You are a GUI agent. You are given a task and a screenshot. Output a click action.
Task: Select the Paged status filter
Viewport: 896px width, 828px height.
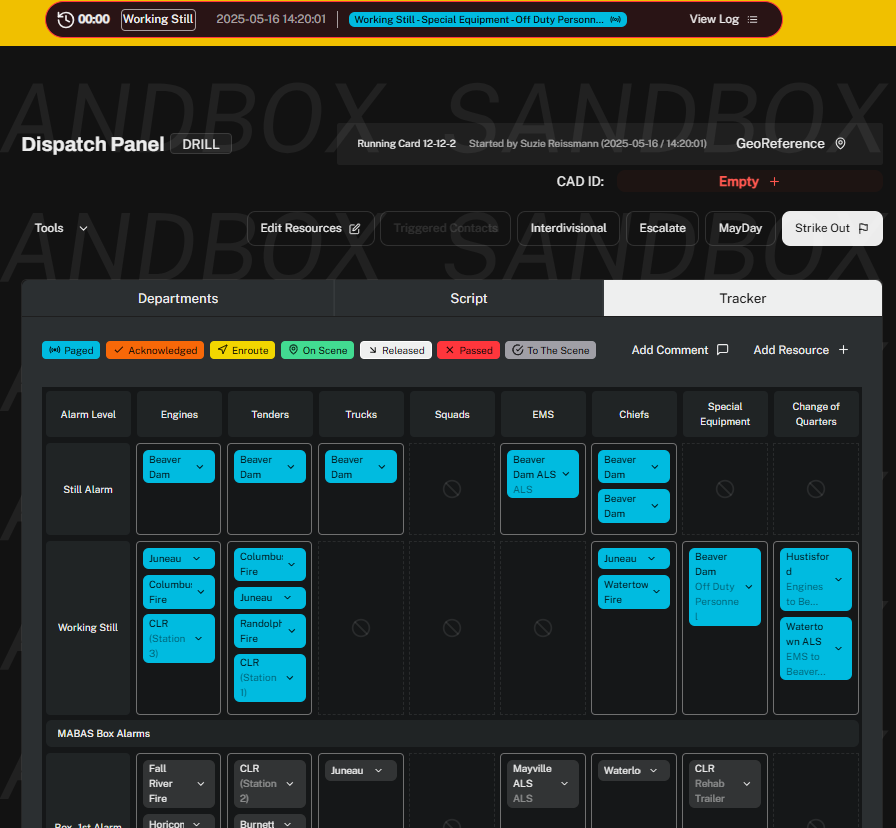pos(71,350)
